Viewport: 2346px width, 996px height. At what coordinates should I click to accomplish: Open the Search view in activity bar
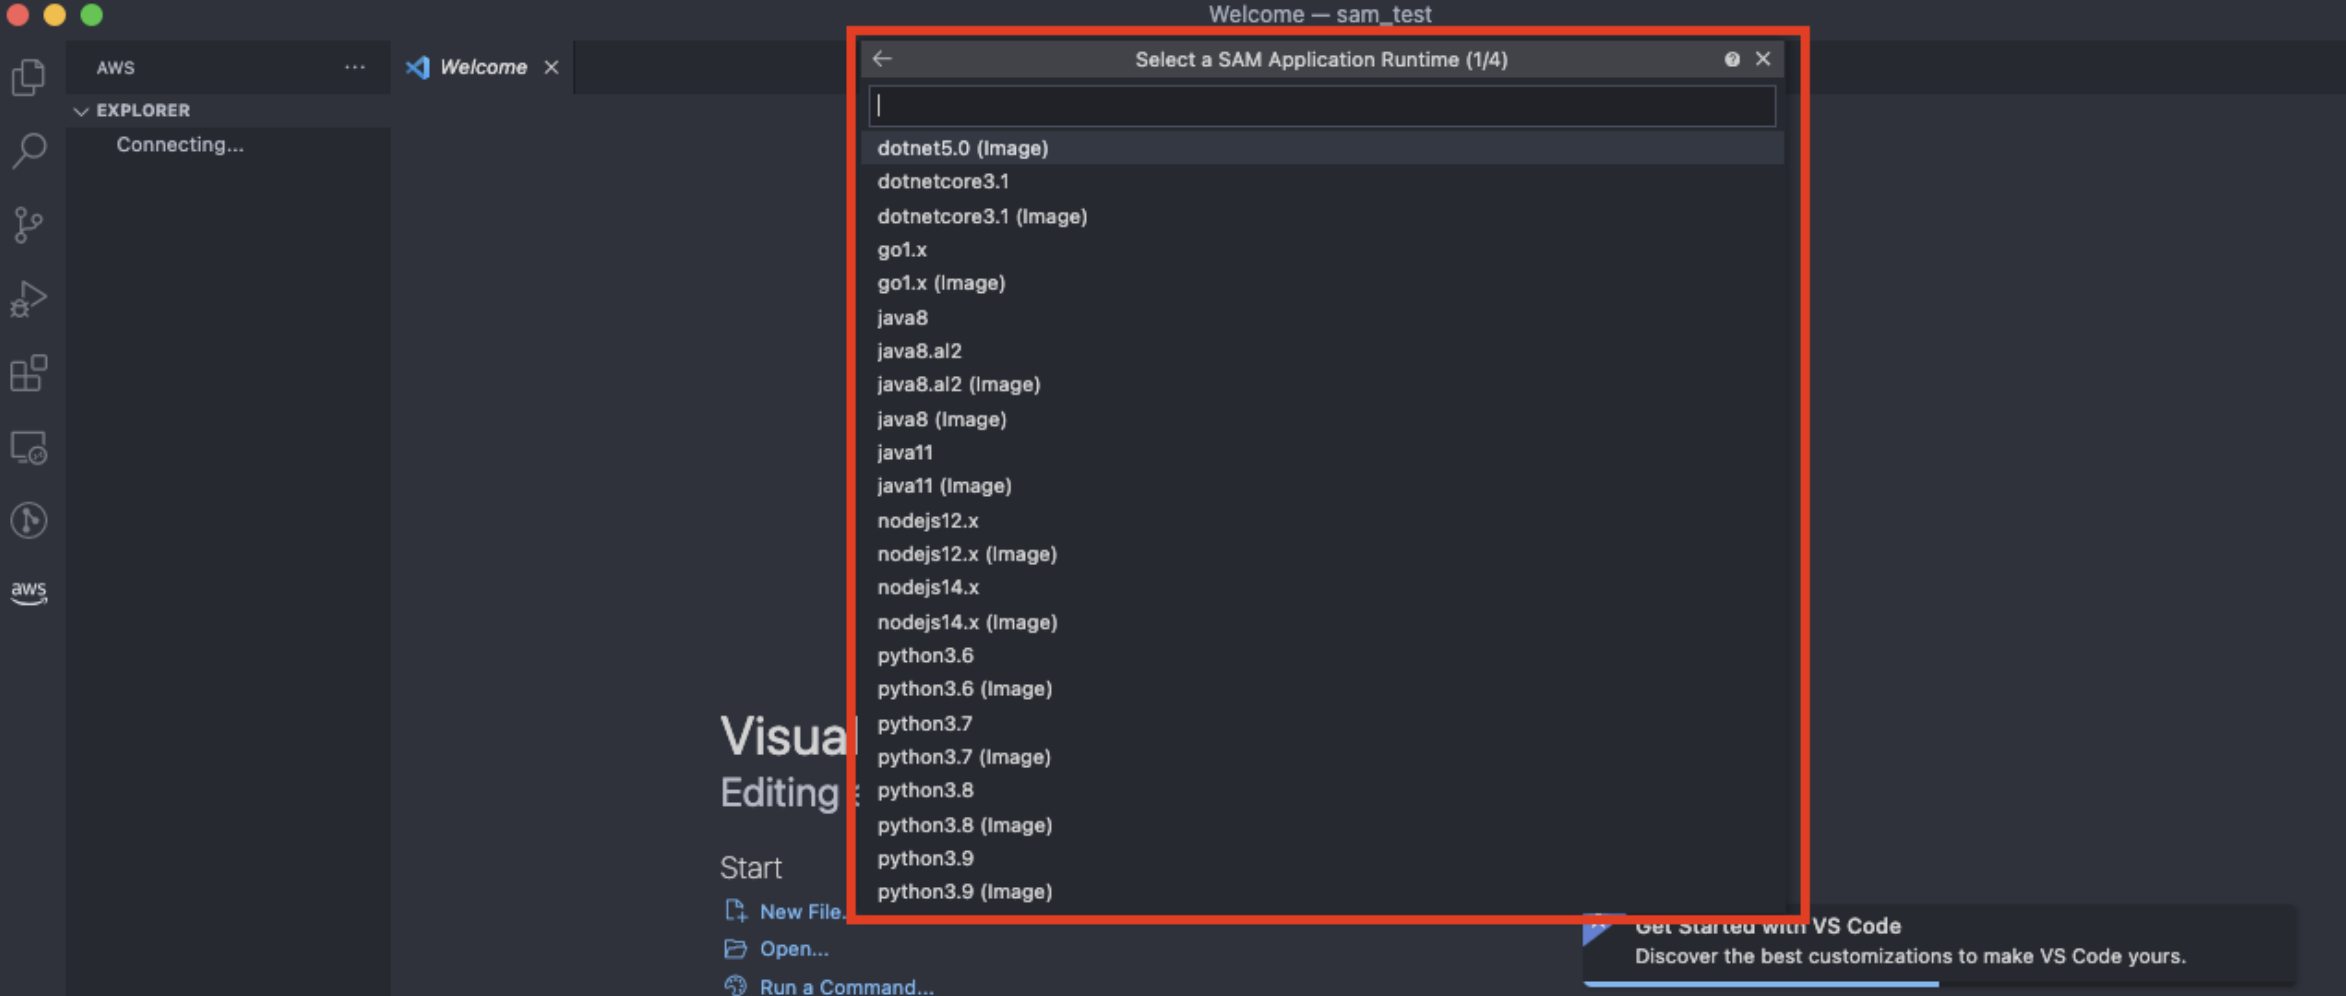pyautogui.click(x=29, y=151)
